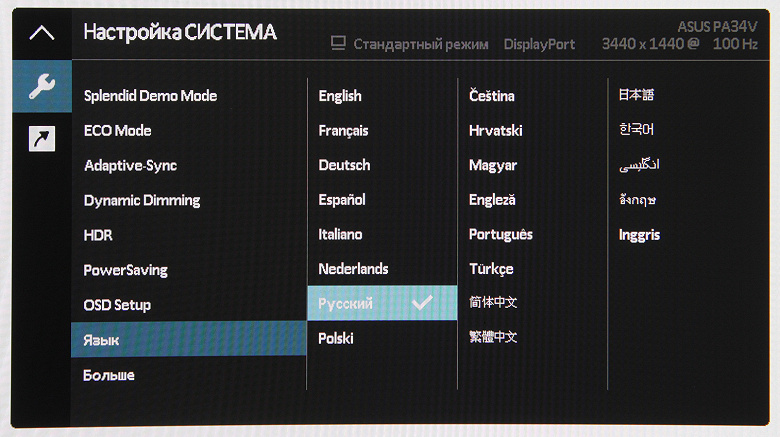Pick English as language
This screenshot has height=437, width=780.
click(340, 96)
